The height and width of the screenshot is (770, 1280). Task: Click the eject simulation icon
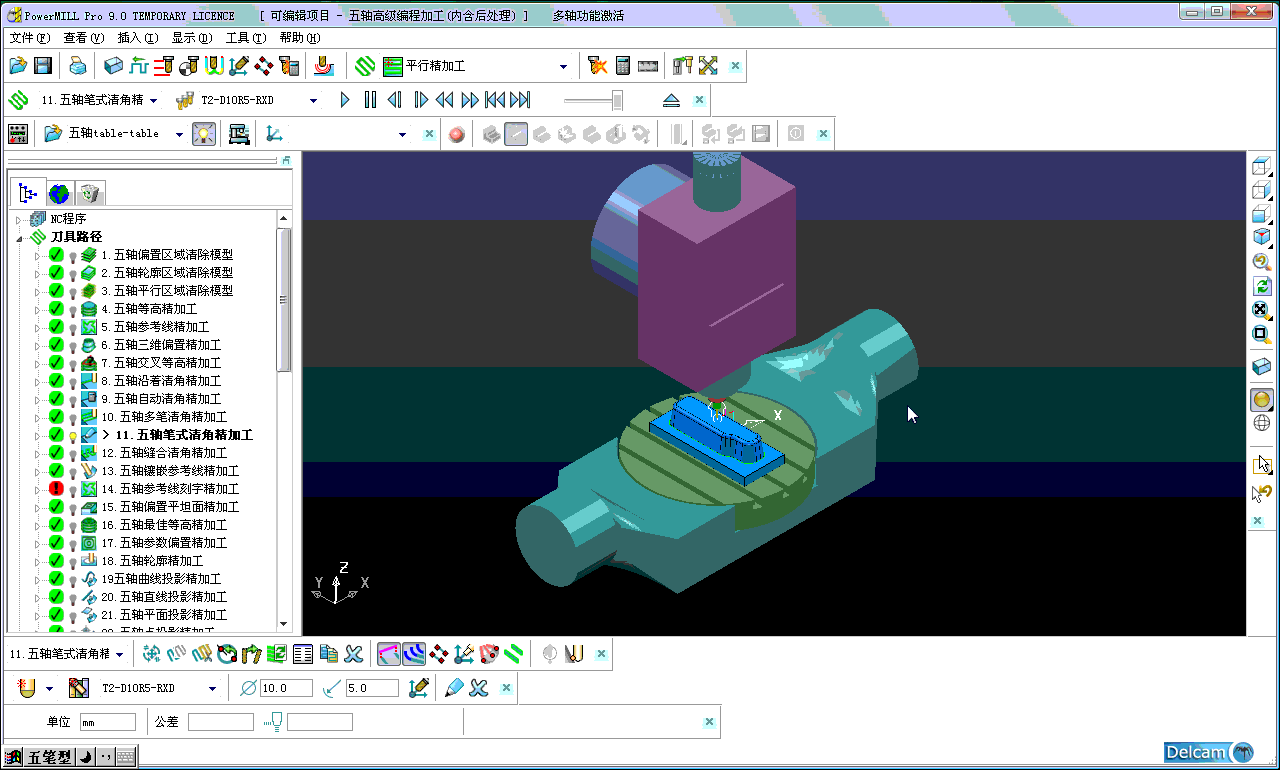point(671,100)
